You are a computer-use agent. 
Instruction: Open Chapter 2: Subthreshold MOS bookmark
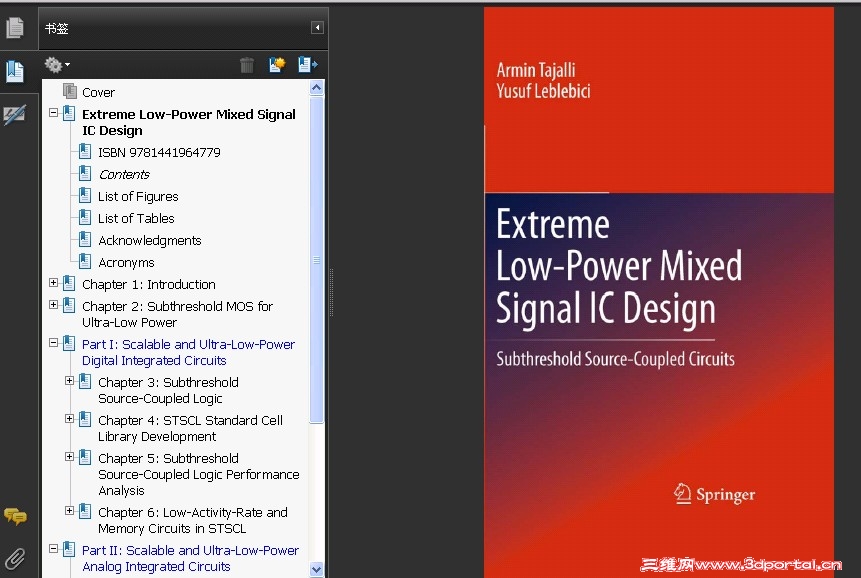(x=177, y=314)
